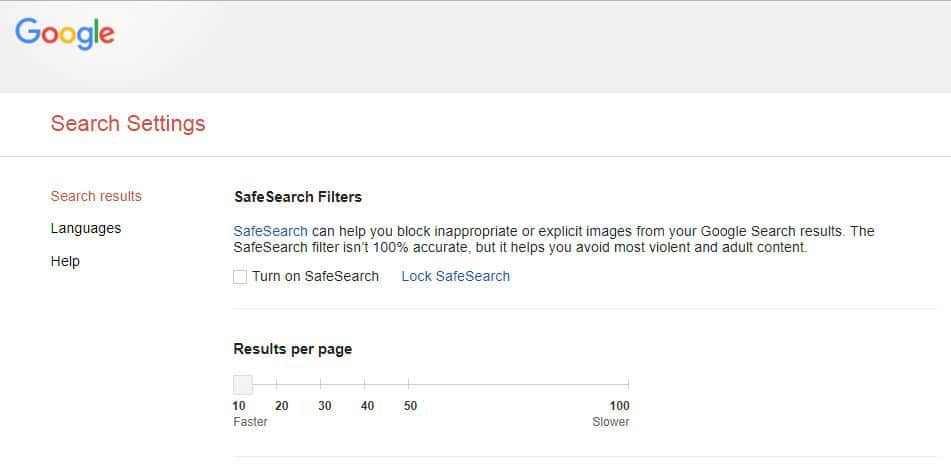Click the Results per page slider handle
This screenshot has height=468, width=951.
[x=243, y=384]
